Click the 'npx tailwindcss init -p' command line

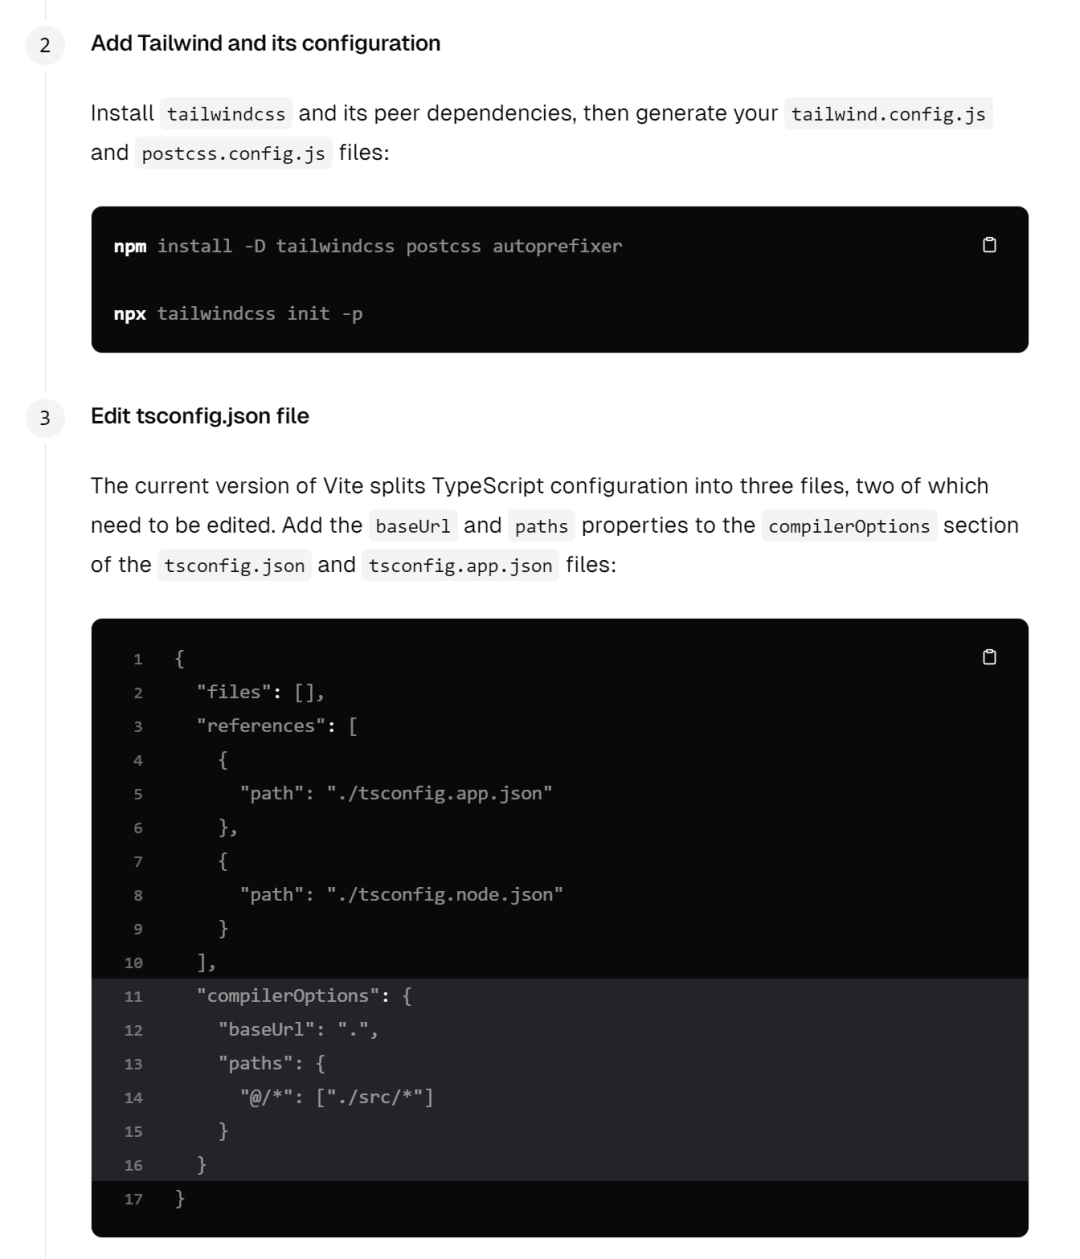pyautogui.click(x=238, y=314)
